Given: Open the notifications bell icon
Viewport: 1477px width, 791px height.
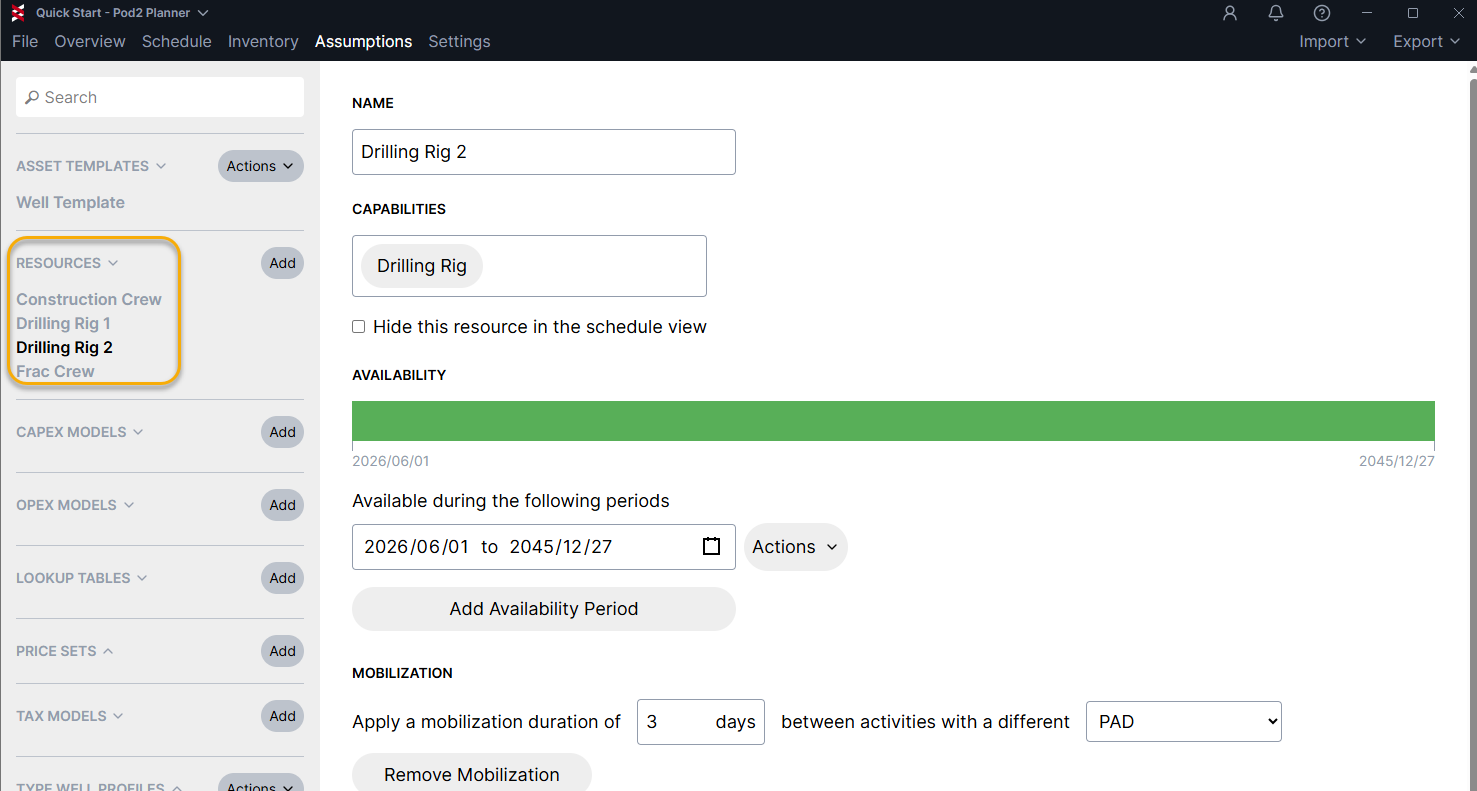Looking at the screenshot, I should tap(1276, 13).
